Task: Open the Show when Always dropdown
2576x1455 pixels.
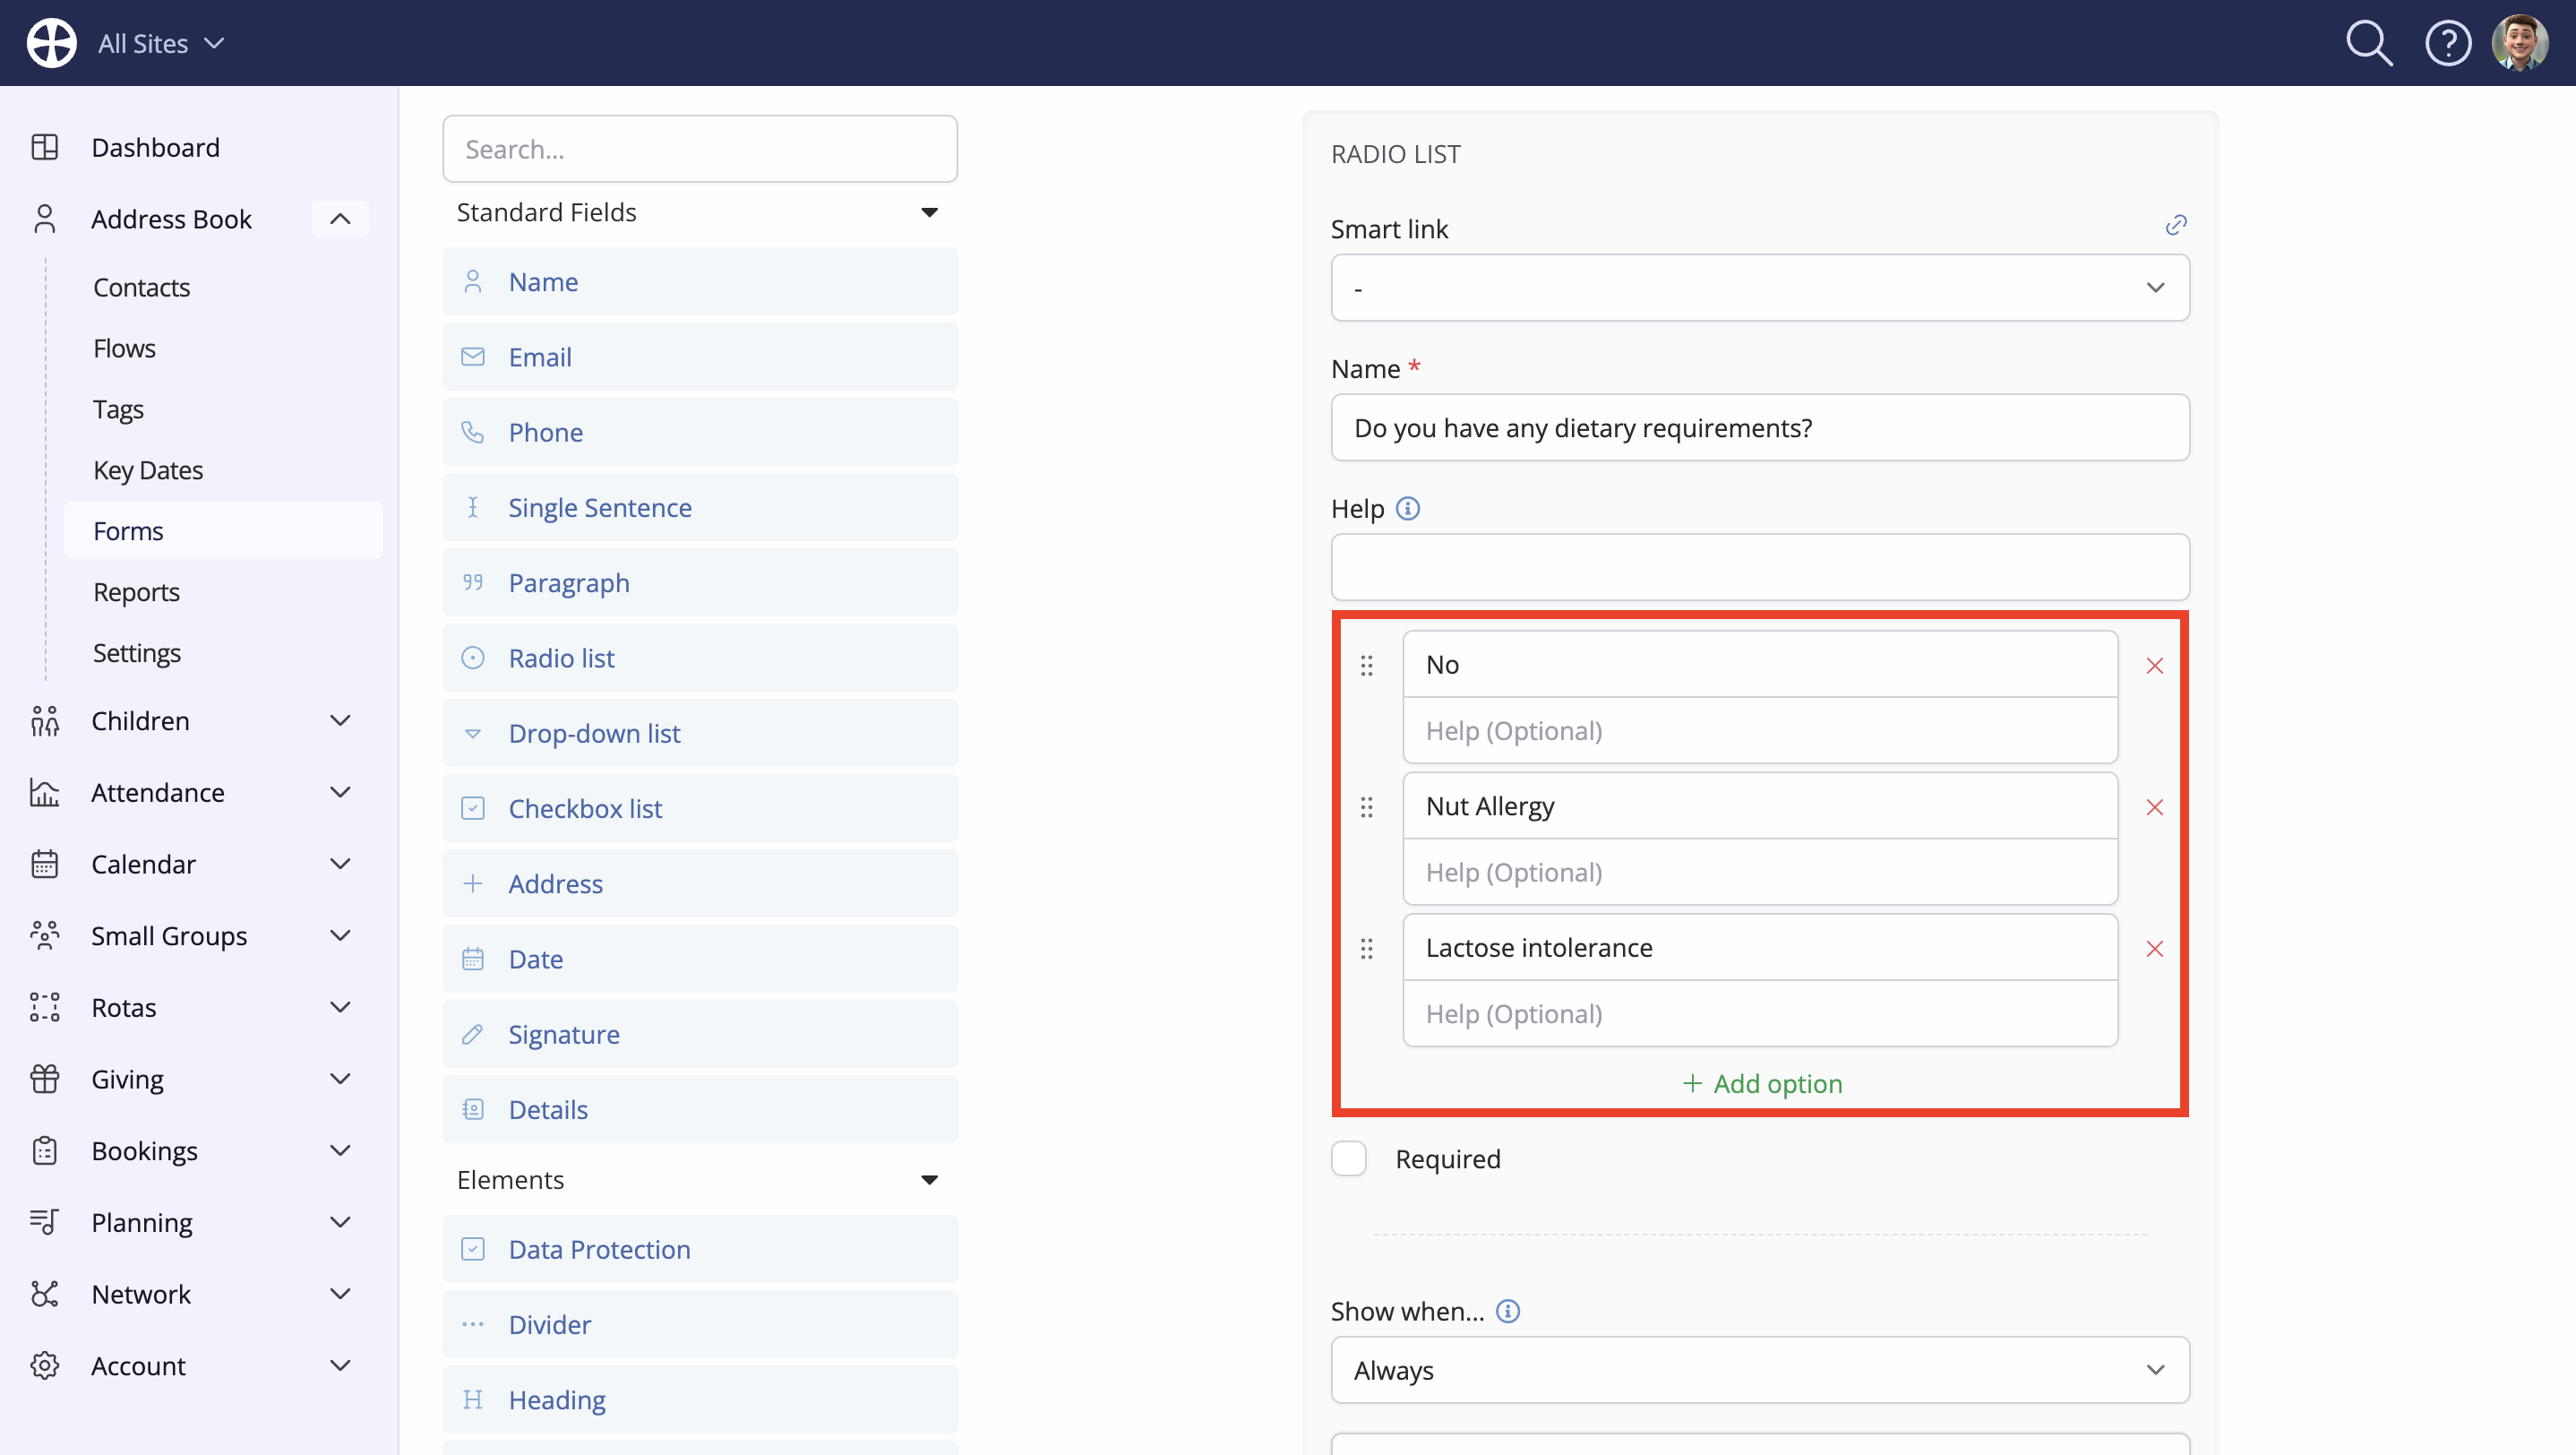Action: [1759, 1369]
